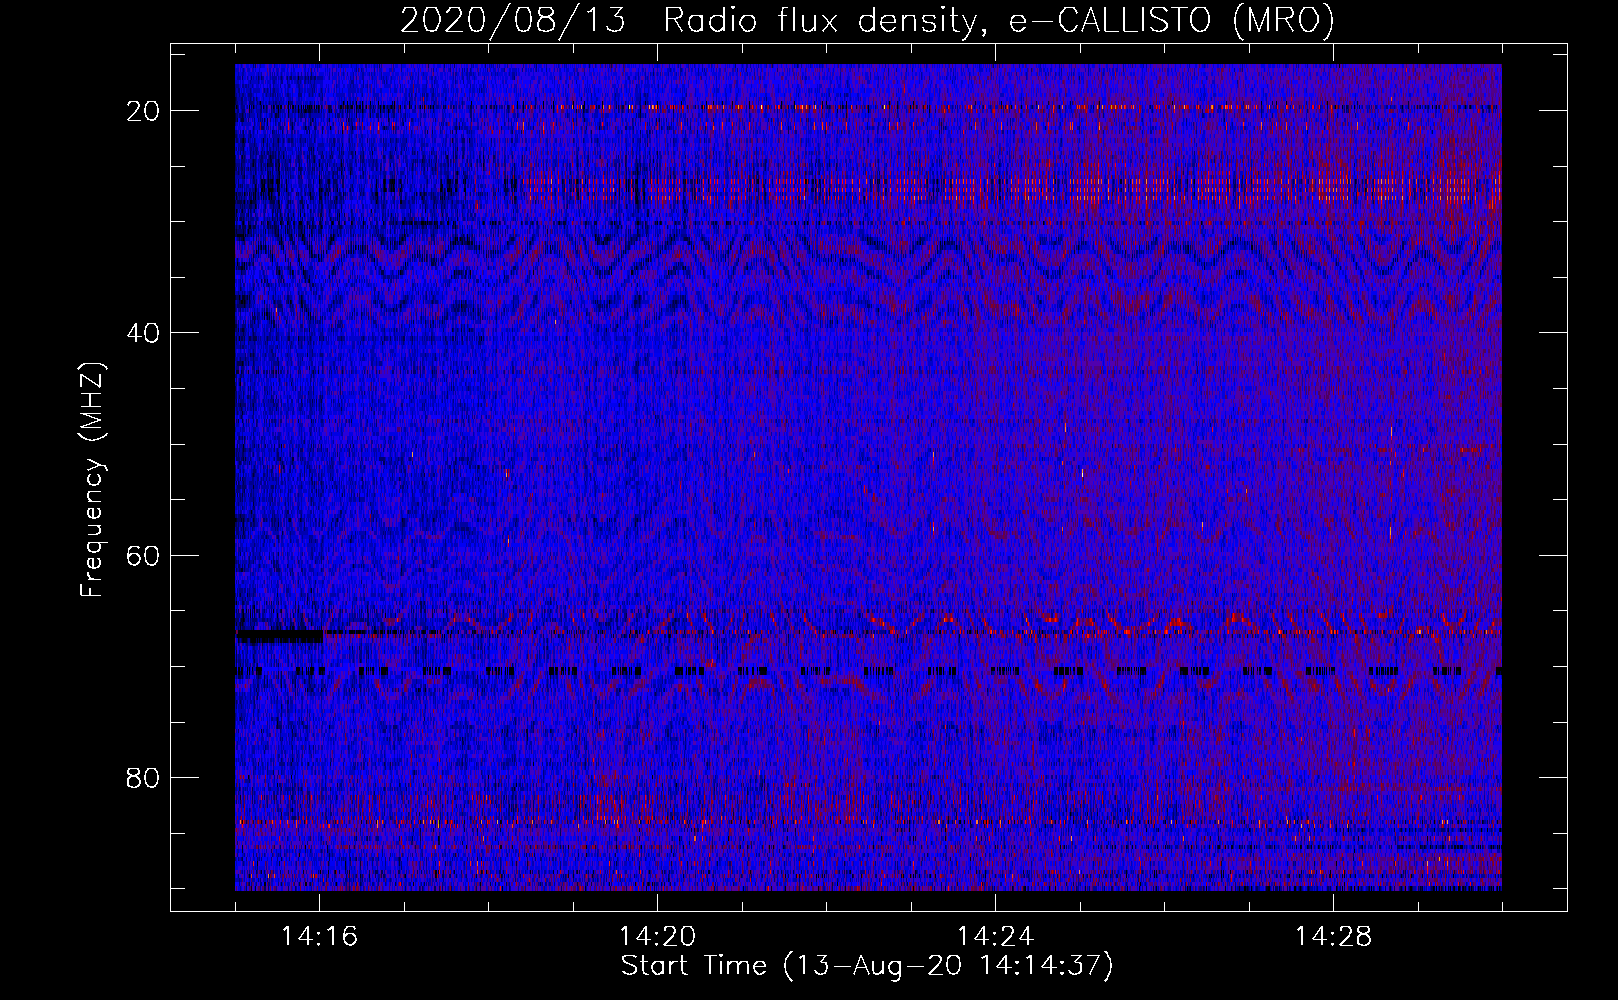
Task: Select the 40 MHz frequency tick label
Action: click(x=143, y=333)
